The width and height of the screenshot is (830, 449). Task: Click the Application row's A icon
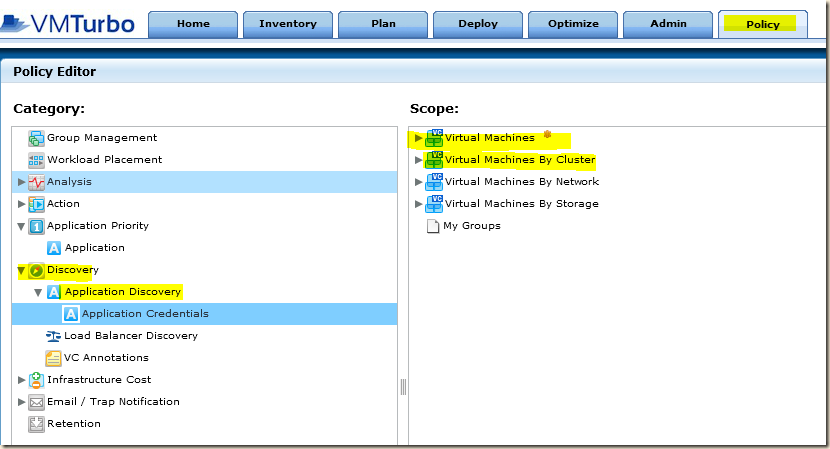point(53,248)
